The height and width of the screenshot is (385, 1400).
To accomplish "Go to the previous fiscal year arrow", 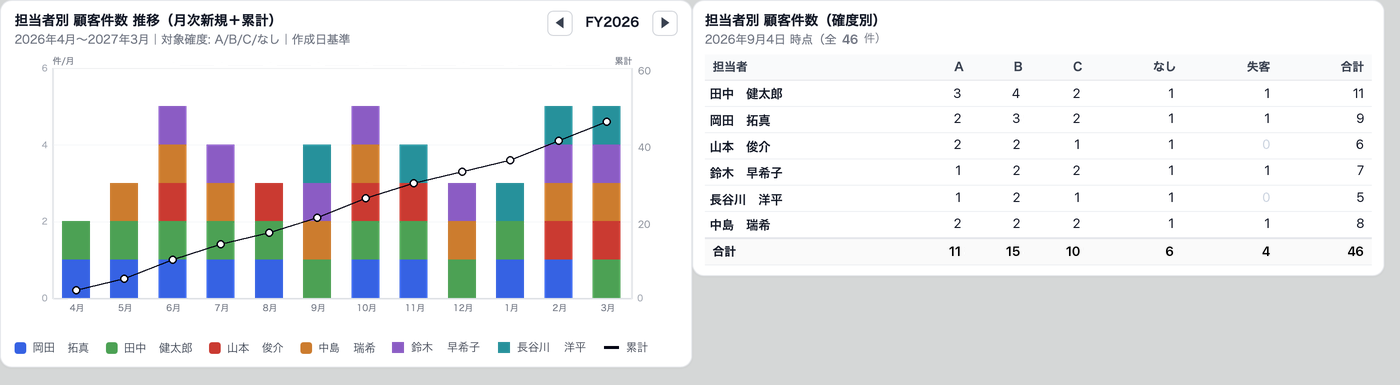I will [x=560, y=23].
